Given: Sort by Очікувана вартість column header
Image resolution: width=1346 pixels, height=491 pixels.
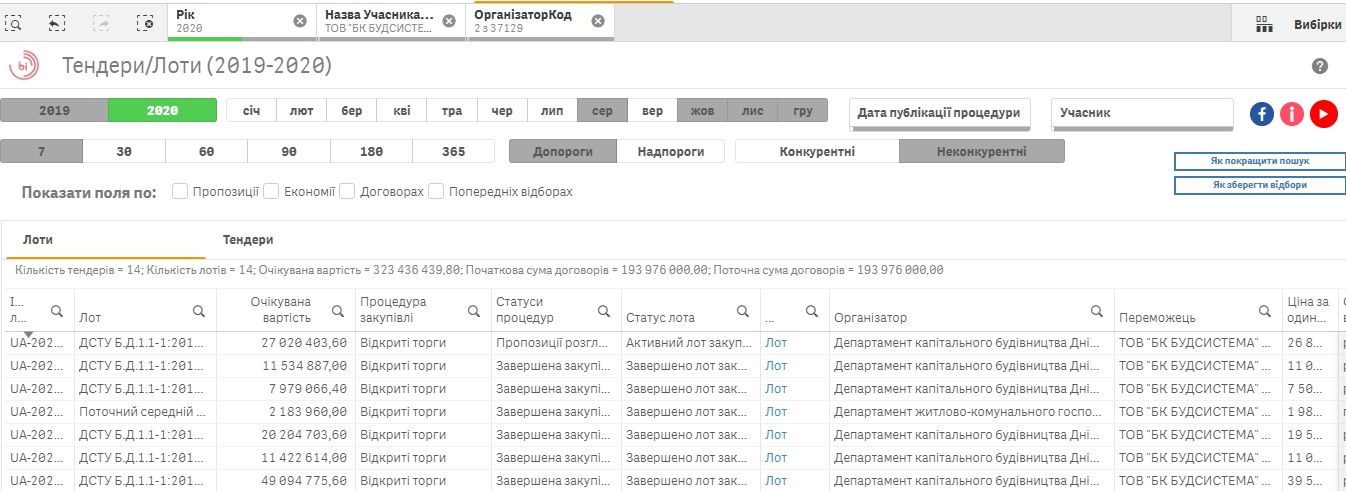Looking at the screenshot, I should click(x=281, y=309).
